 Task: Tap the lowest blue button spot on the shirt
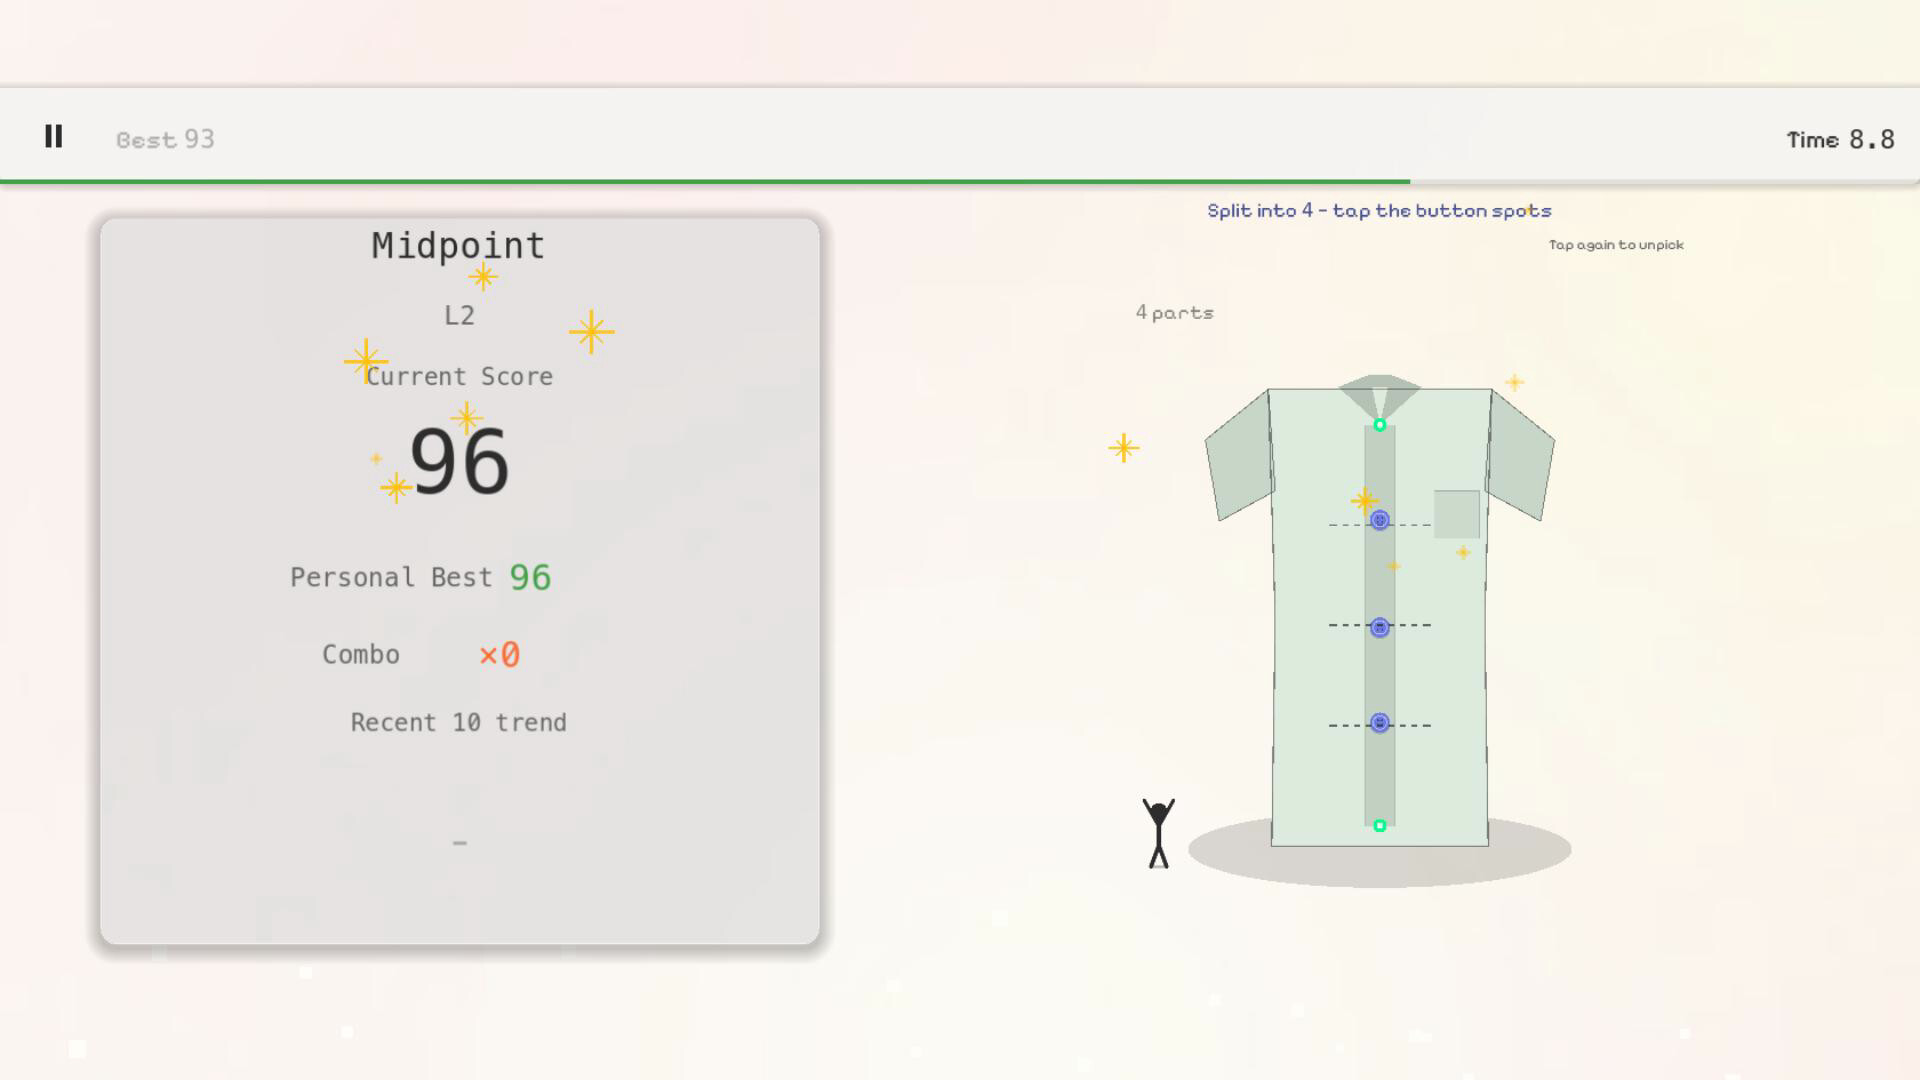1380,723
